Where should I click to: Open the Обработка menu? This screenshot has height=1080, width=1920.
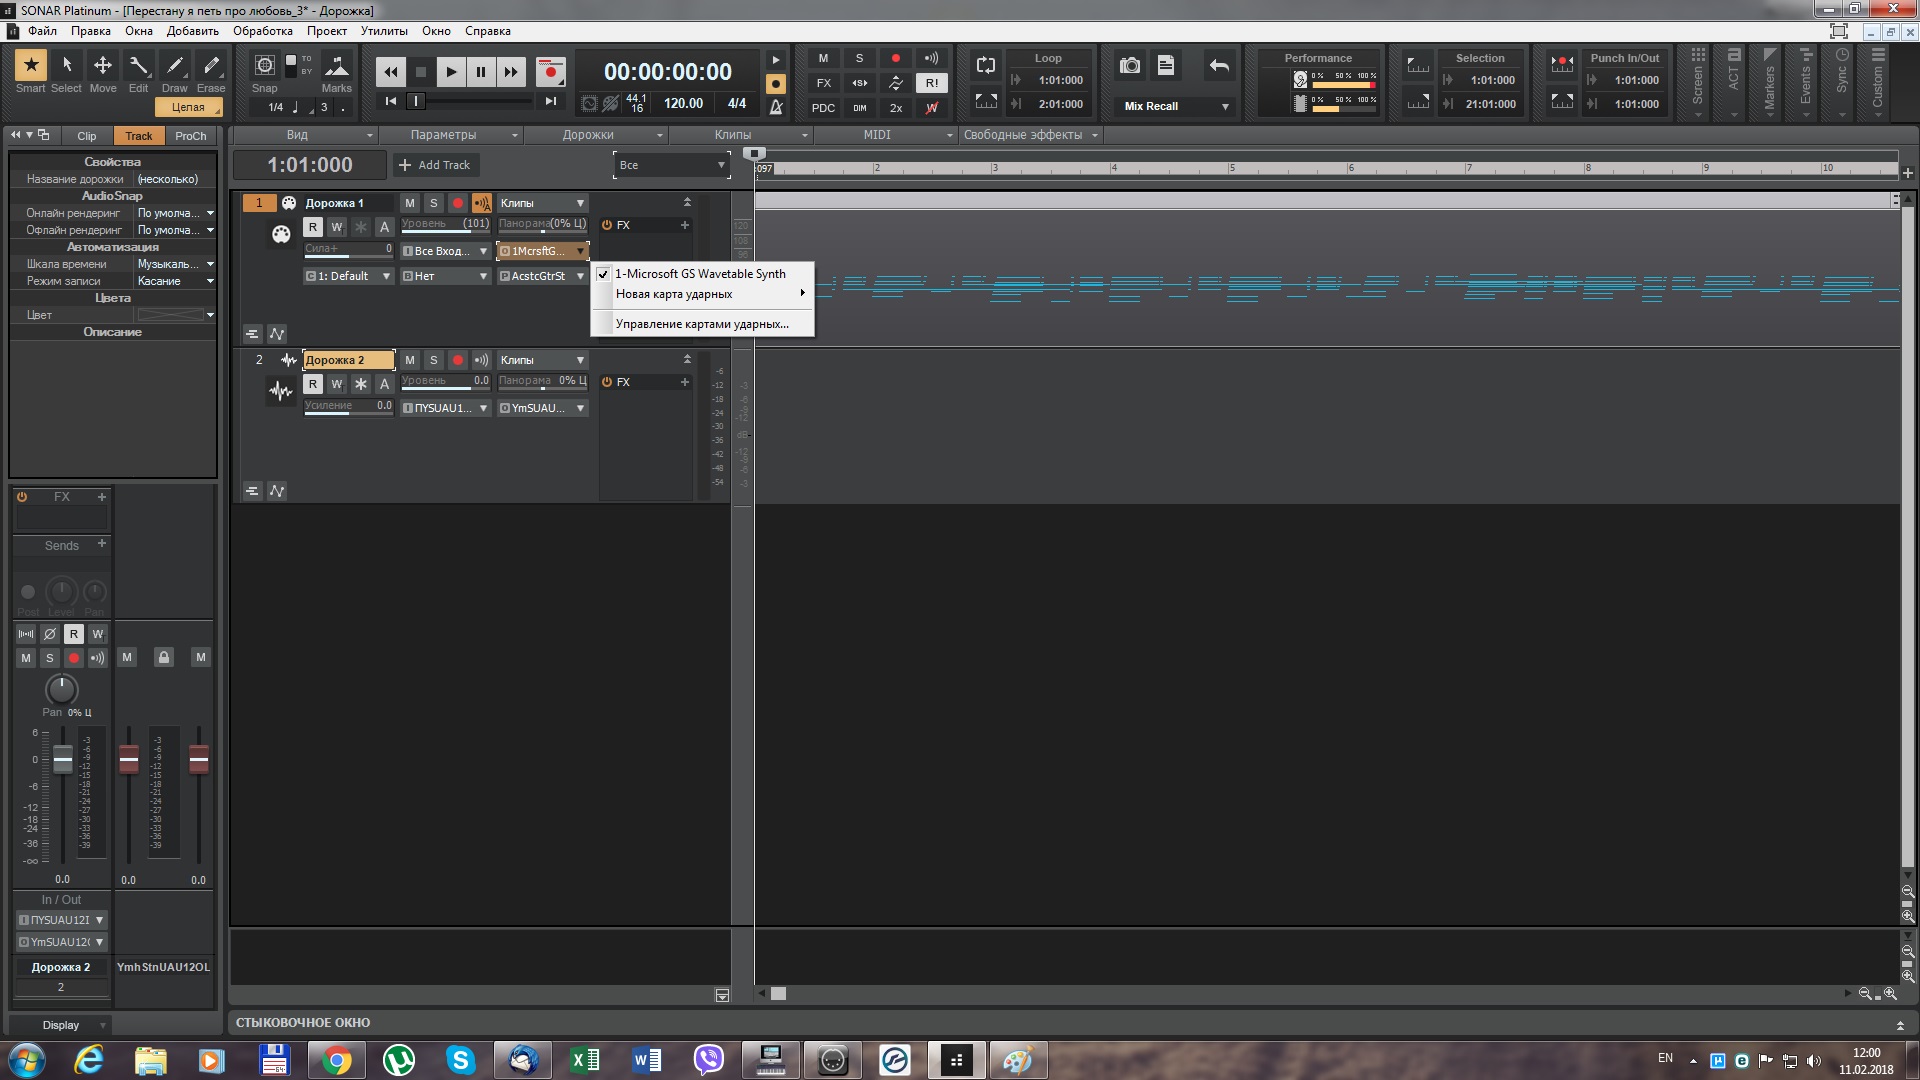coord(263,31)
